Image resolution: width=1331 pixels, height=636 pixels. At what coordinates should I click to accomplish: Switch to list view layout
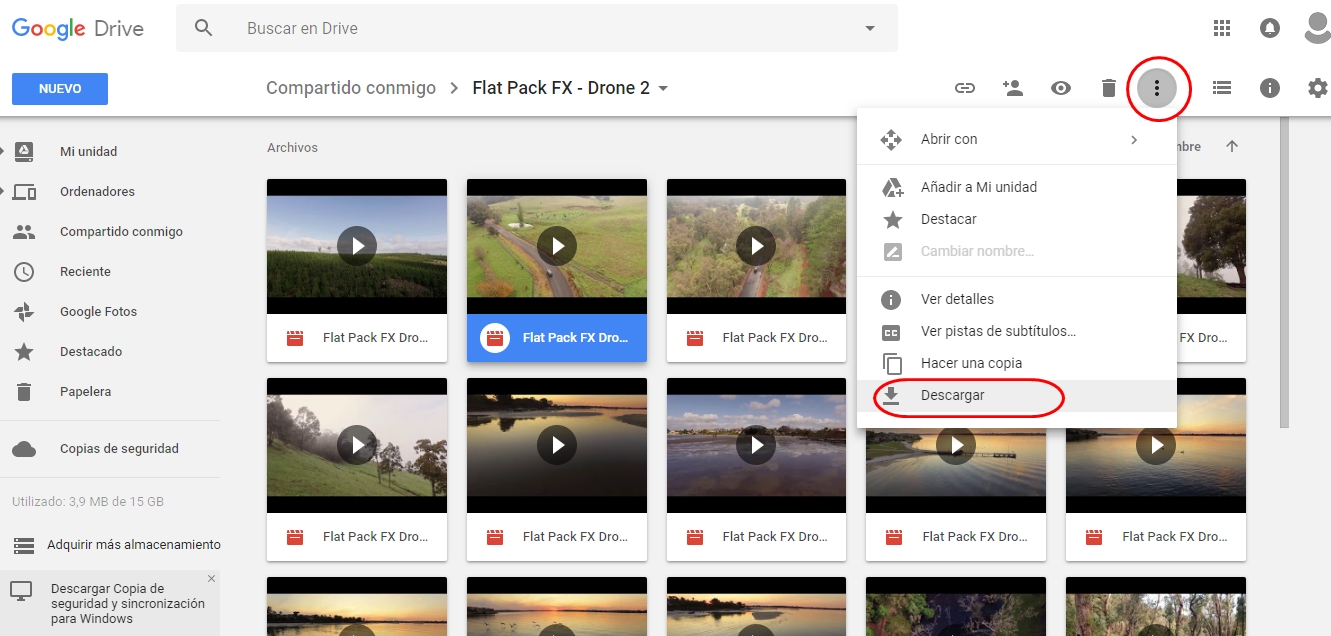tap(1222, 88)
